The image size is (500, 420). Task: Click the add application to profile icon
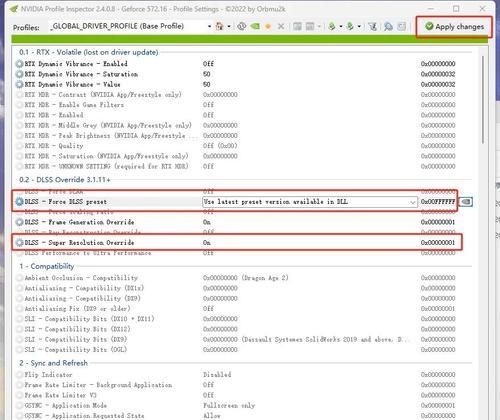(297, 26)
